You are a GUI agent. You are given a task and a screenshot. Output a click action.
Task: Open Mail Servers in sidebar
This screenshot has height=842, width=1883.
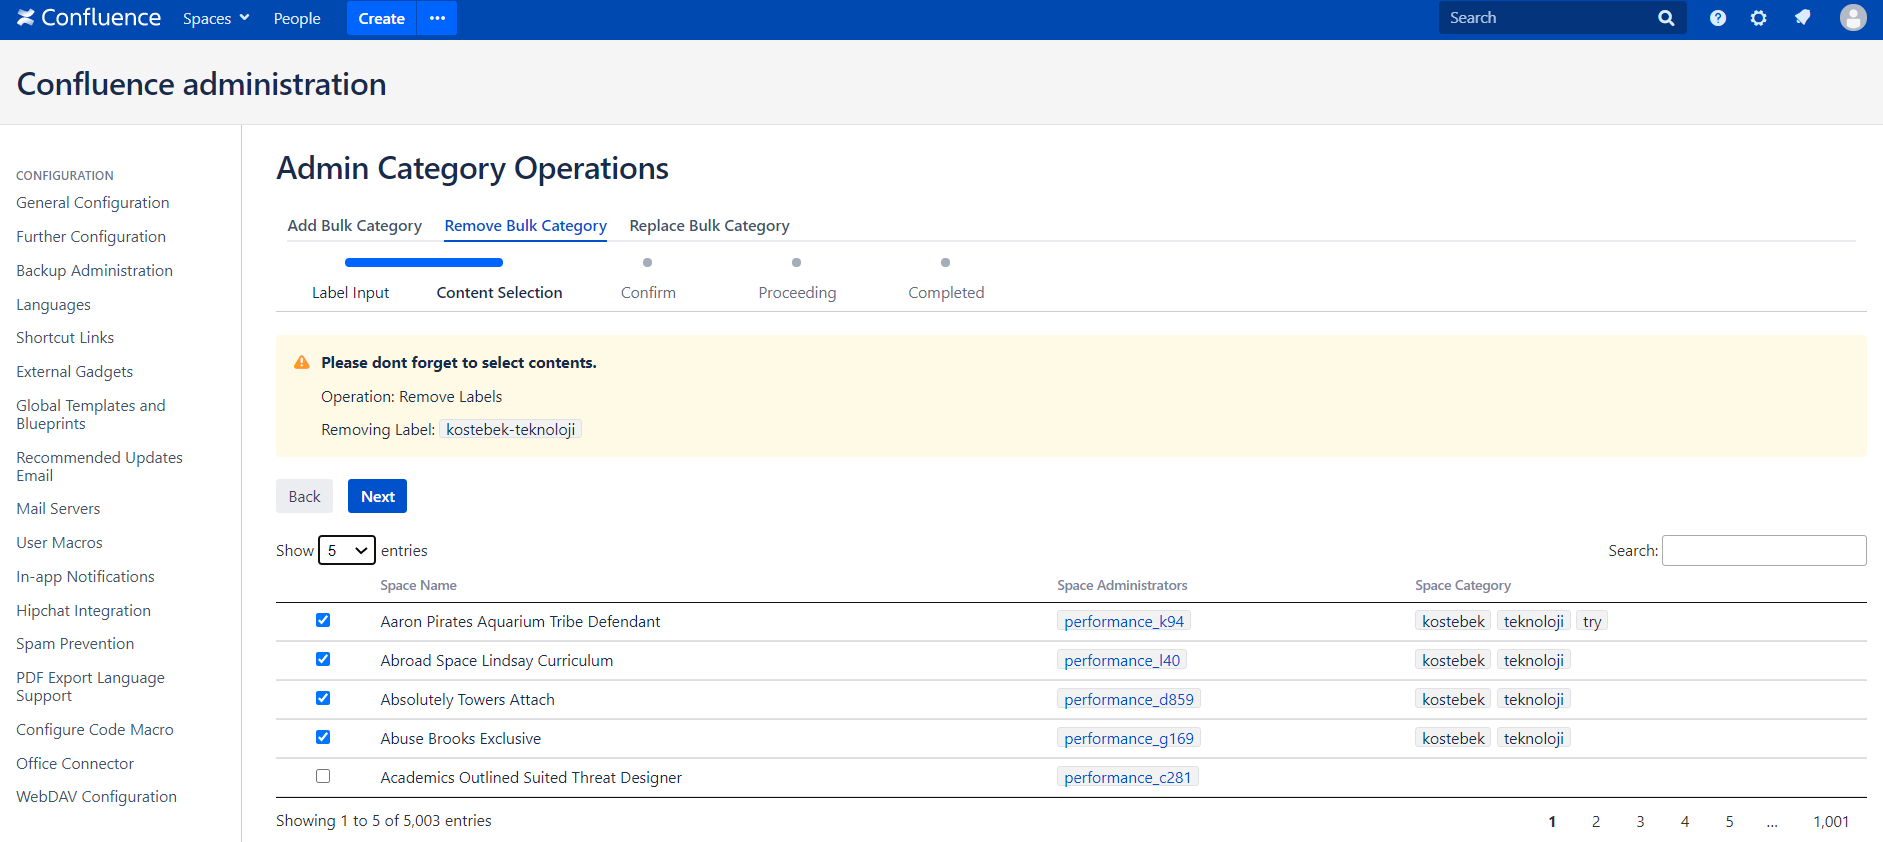point(58,509)
